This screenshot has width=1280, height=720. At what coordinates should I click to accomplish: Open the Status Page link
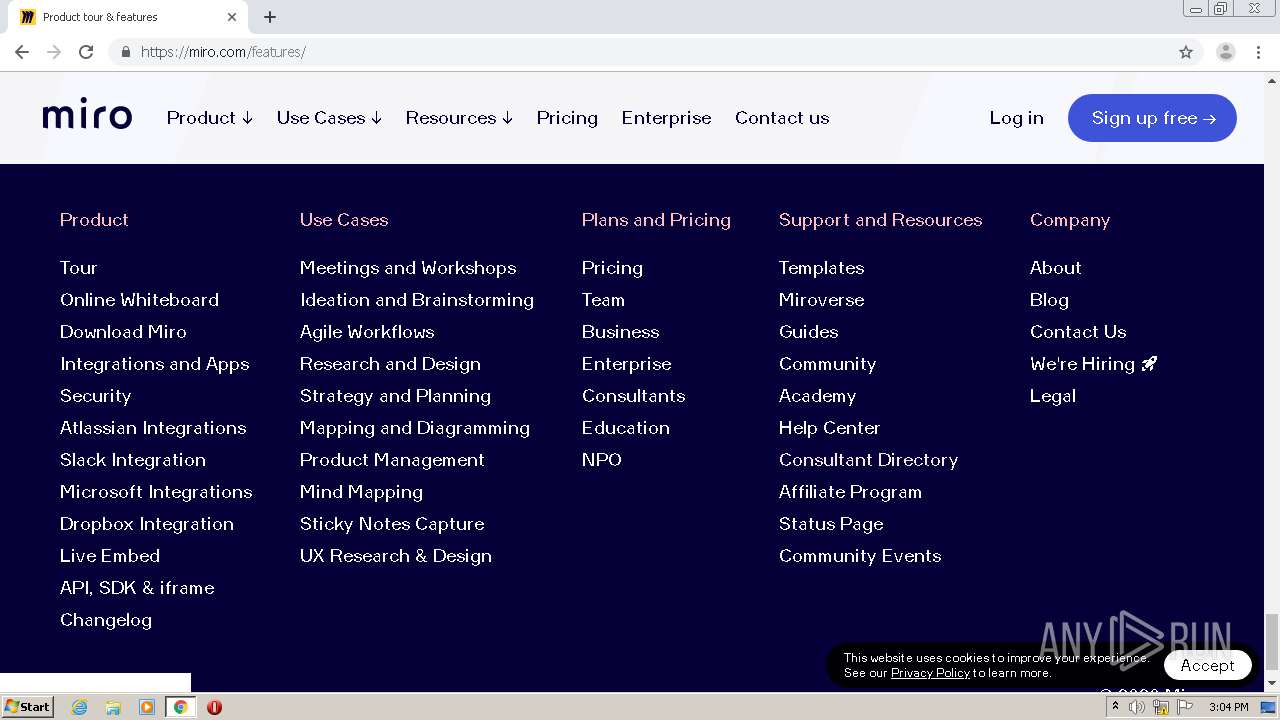click(831, 524)
